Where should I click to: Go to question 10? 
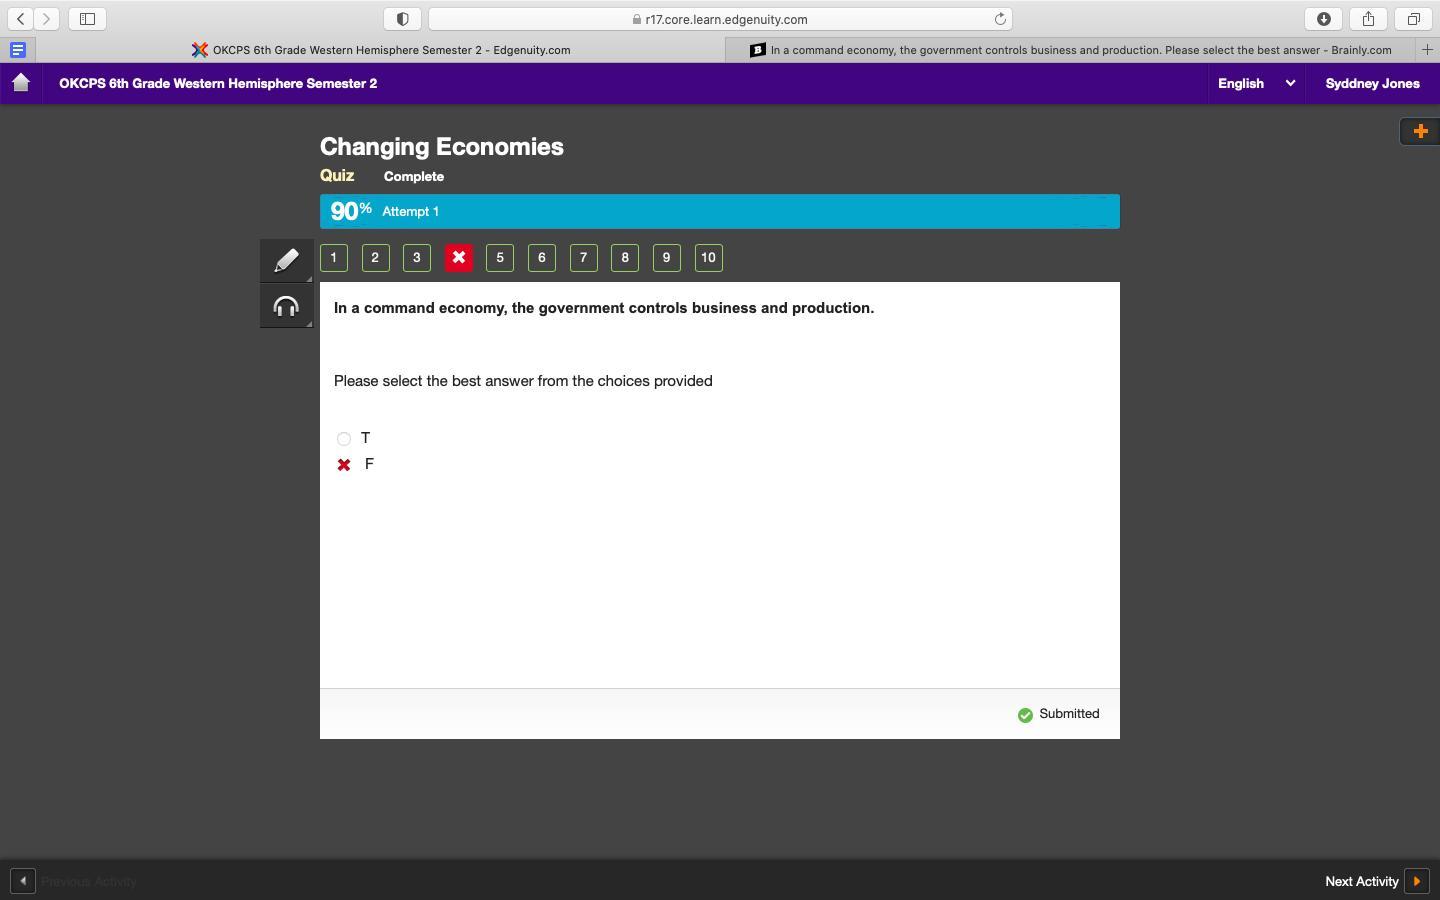pos(708,258)
